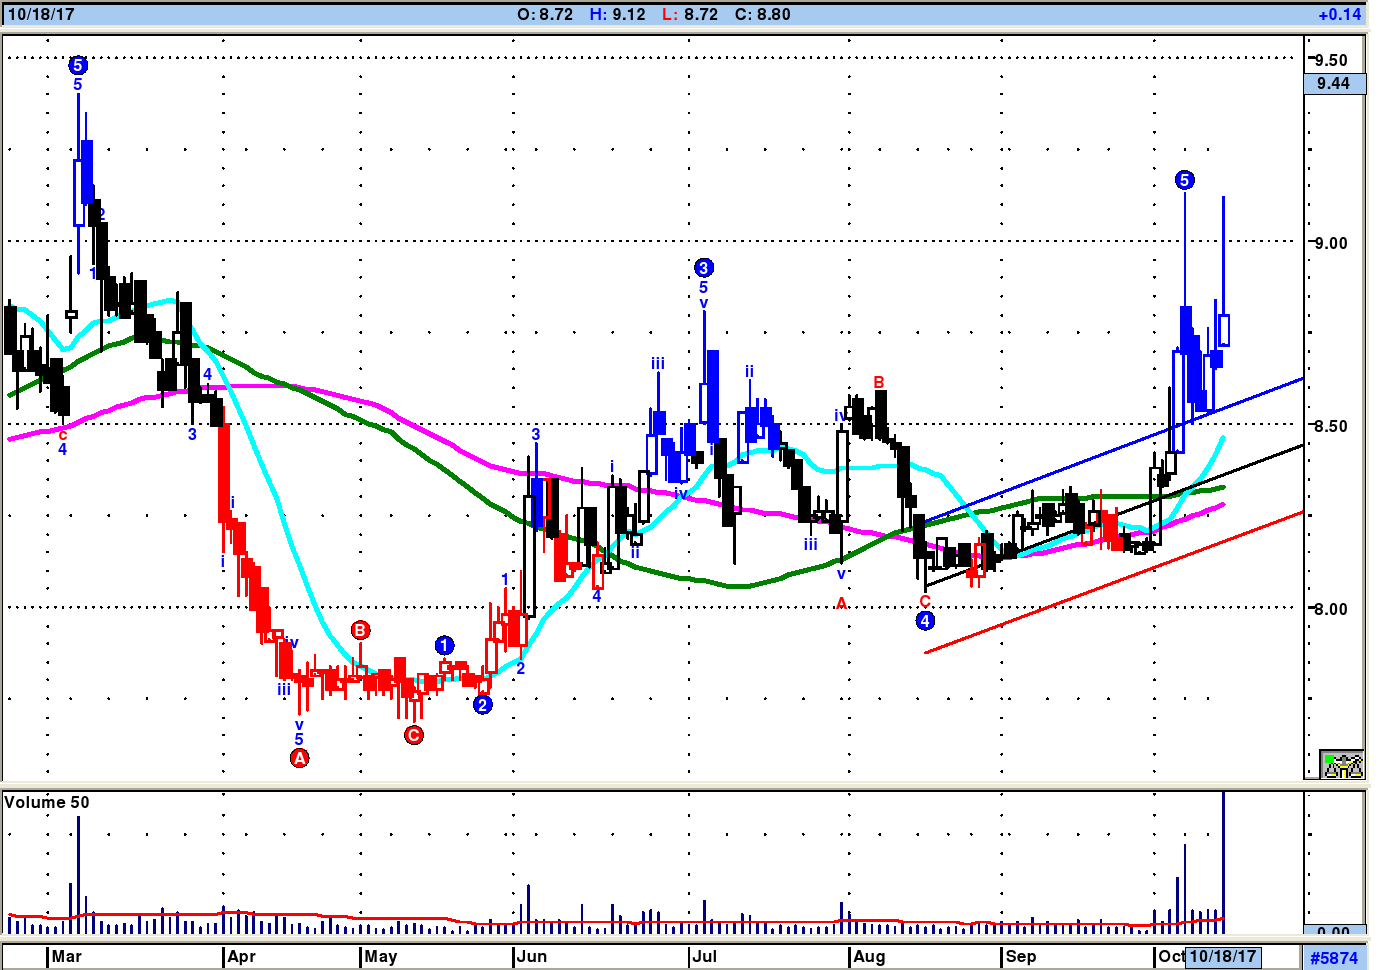Click the circled blue 2 wave marker
Viewport: 1400px width, 970px height.
pos(483,705)
